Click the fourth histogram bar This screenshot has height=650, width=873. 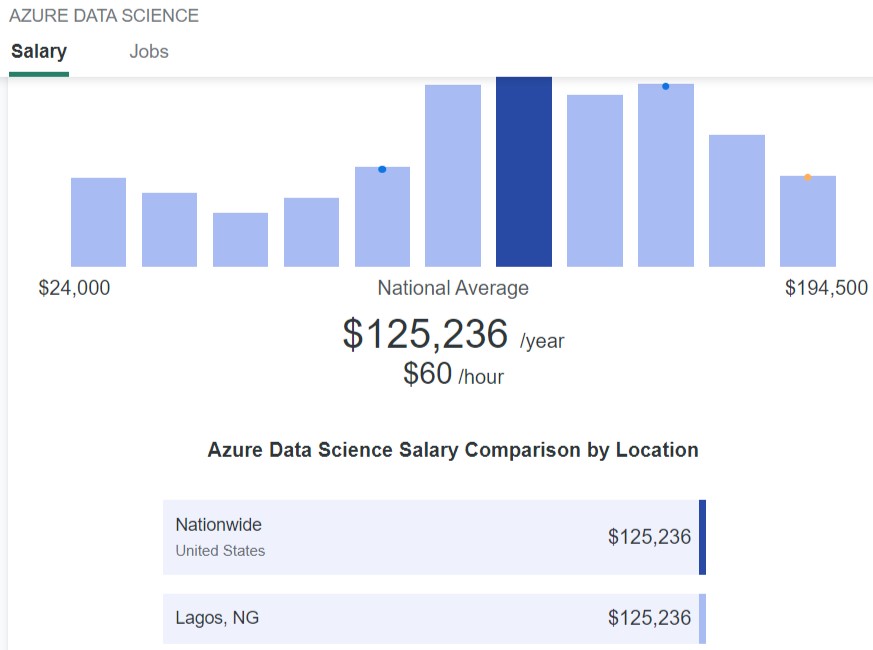pos(311,232)
